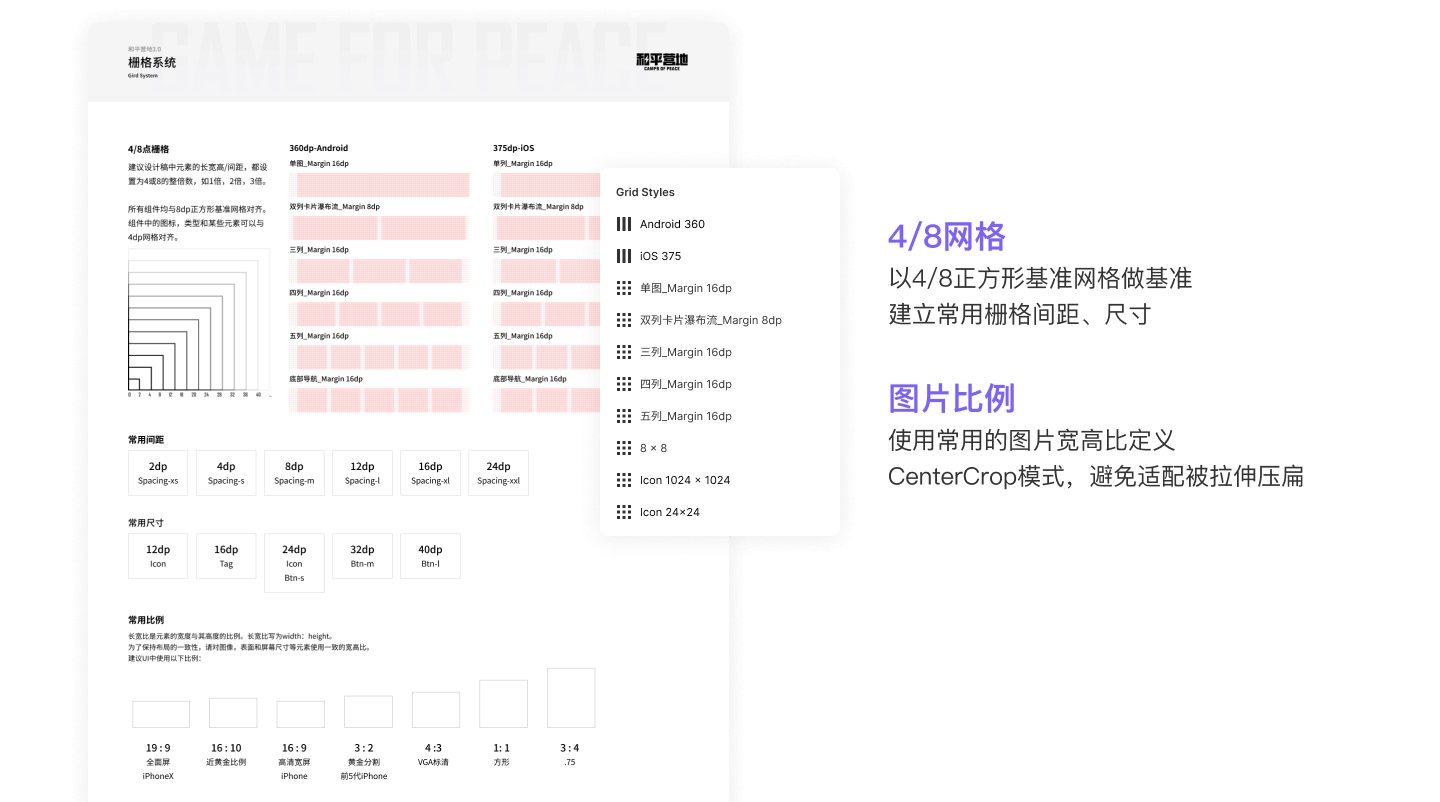This screenshot has width=1440, height=802.
Task: Click Android 双列卡片瀑布流_Margin 8dp grid preview
Action: tap(379, 227)
